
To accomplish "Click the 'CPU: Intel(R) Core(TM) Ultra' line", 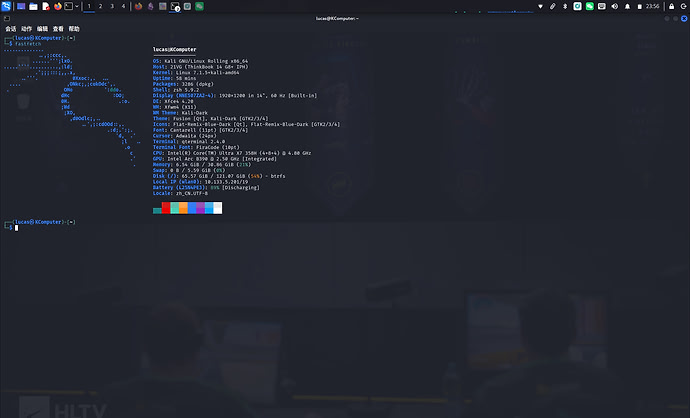I will coord(232,153).
